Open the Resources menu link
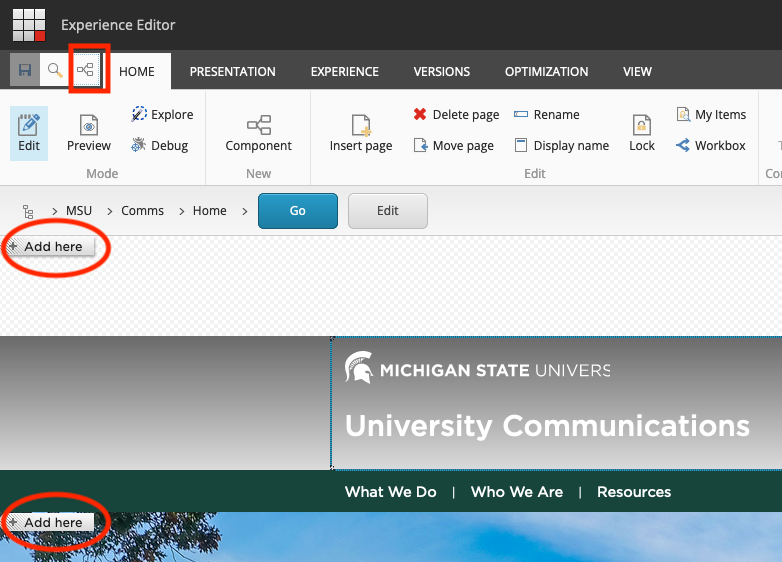The image size is (782, 562). click(x=634, y=492)
